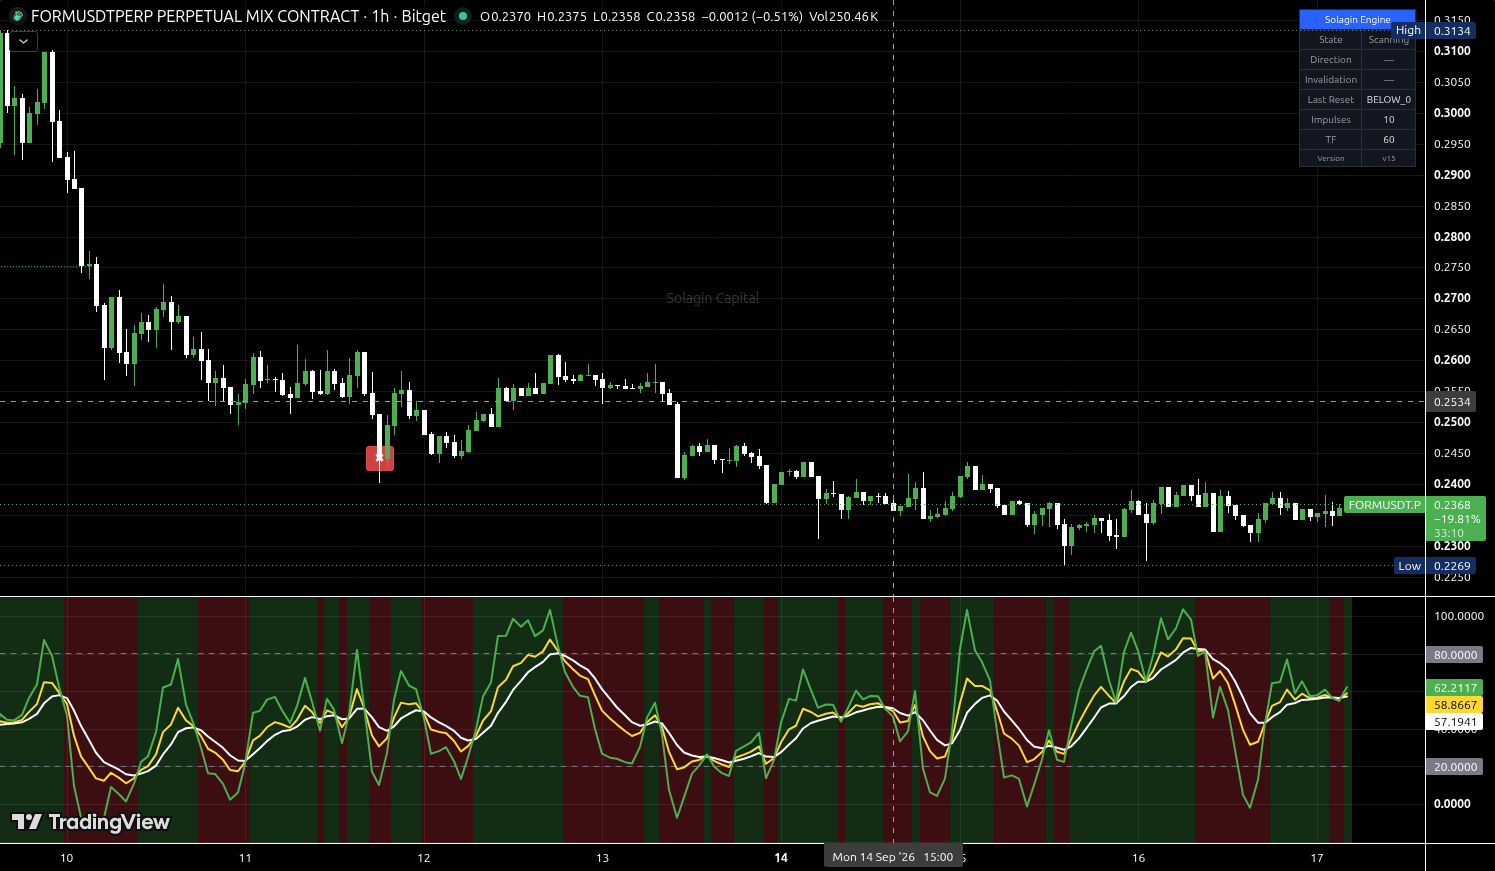Image resolution: width=1495 pixels, height=871 pixels.
Task: Click the TradingView logo
Action: point(91,822)
